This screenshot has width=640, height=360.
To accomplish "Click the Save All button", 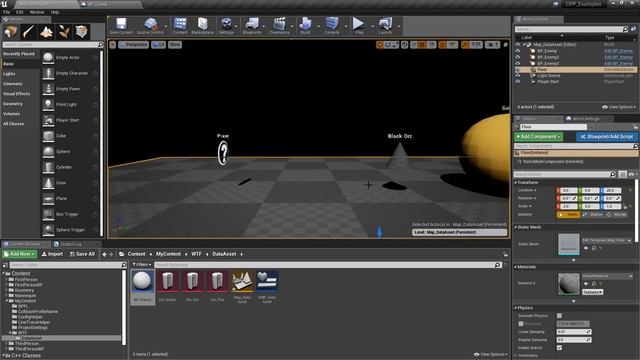I will pyautogui.click(x=82, y=254).
